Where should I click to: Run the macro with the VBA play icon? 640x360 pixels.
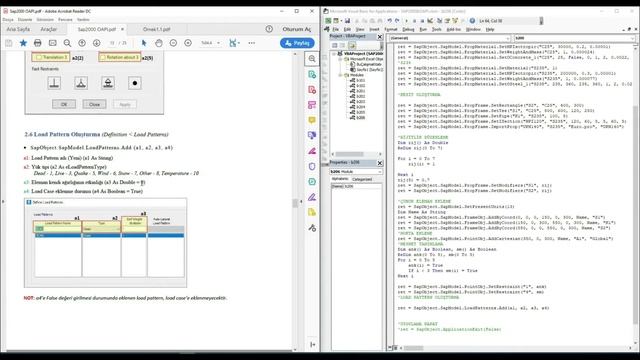(406, 20)
